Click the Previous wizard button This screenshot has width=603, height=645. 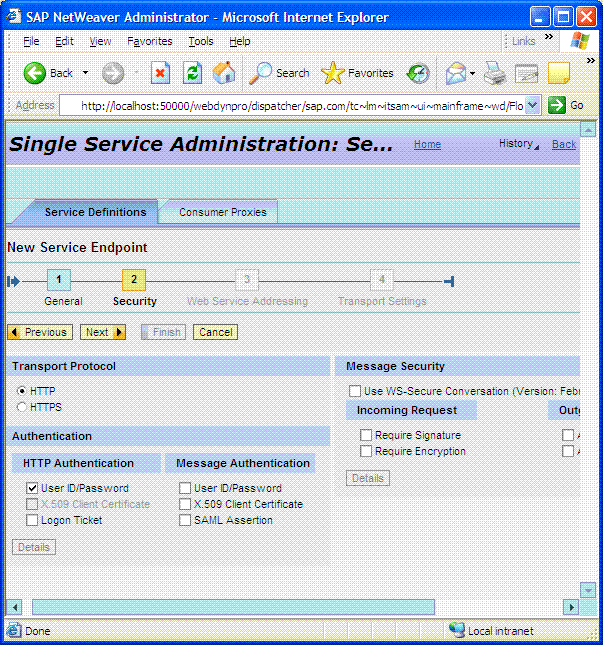(40, 332)
